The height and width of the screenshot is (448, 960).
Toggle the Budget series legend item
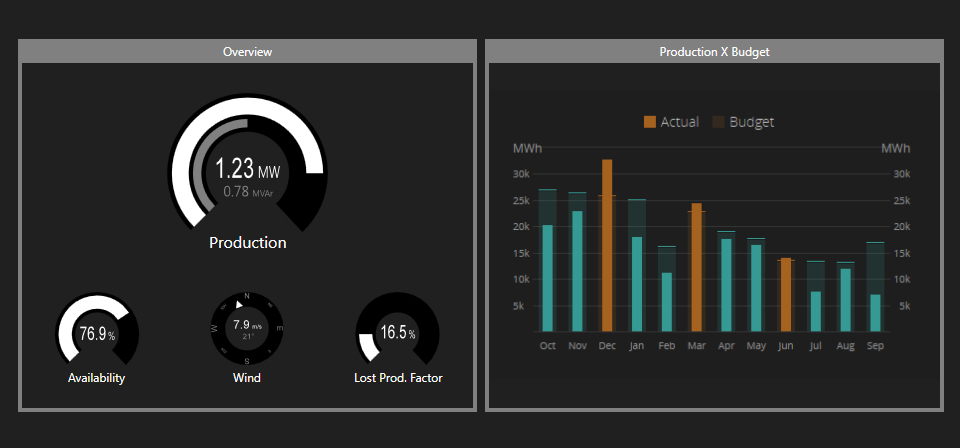tap(743, 122)
